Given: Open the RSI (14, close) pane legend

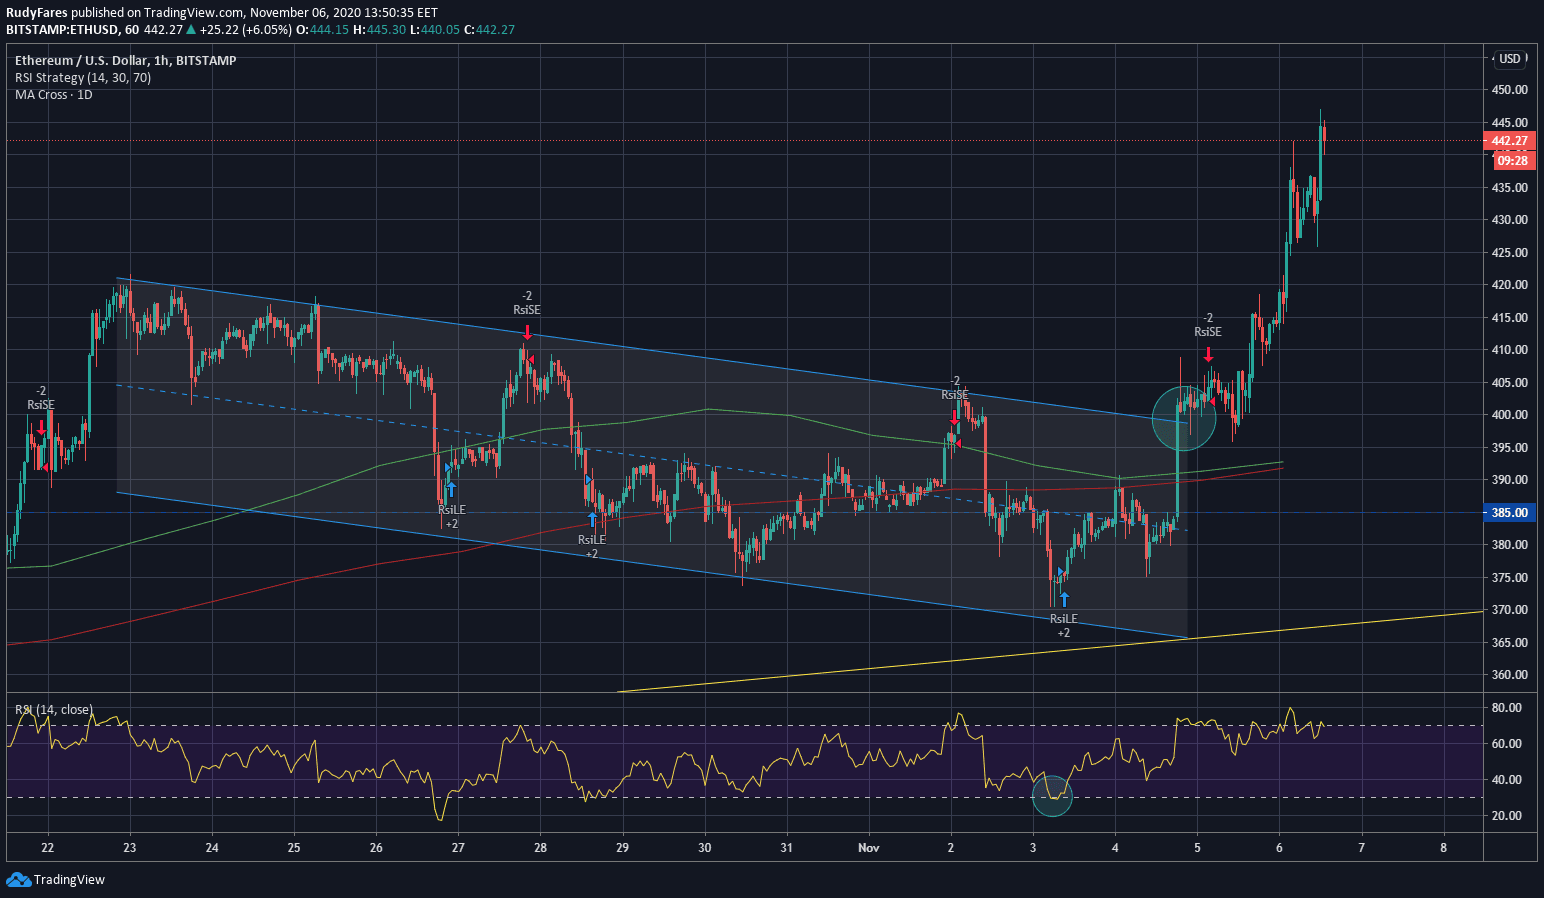Looking at the screenshot, I should point(54,710).
